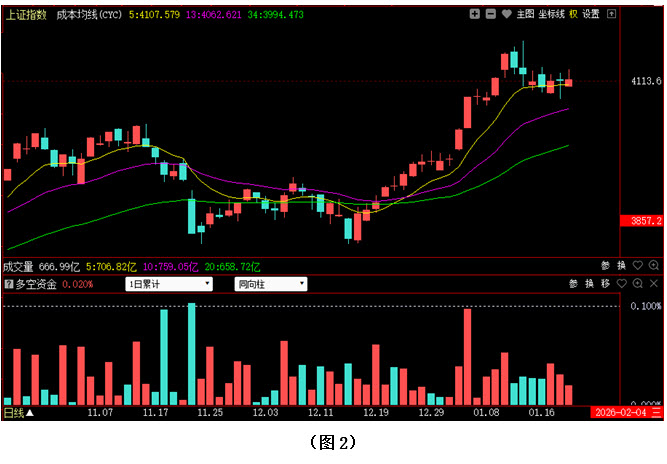Open the 1日累计 dropdown
This screenshot has width=667, height=464.
tap(168, 284)
